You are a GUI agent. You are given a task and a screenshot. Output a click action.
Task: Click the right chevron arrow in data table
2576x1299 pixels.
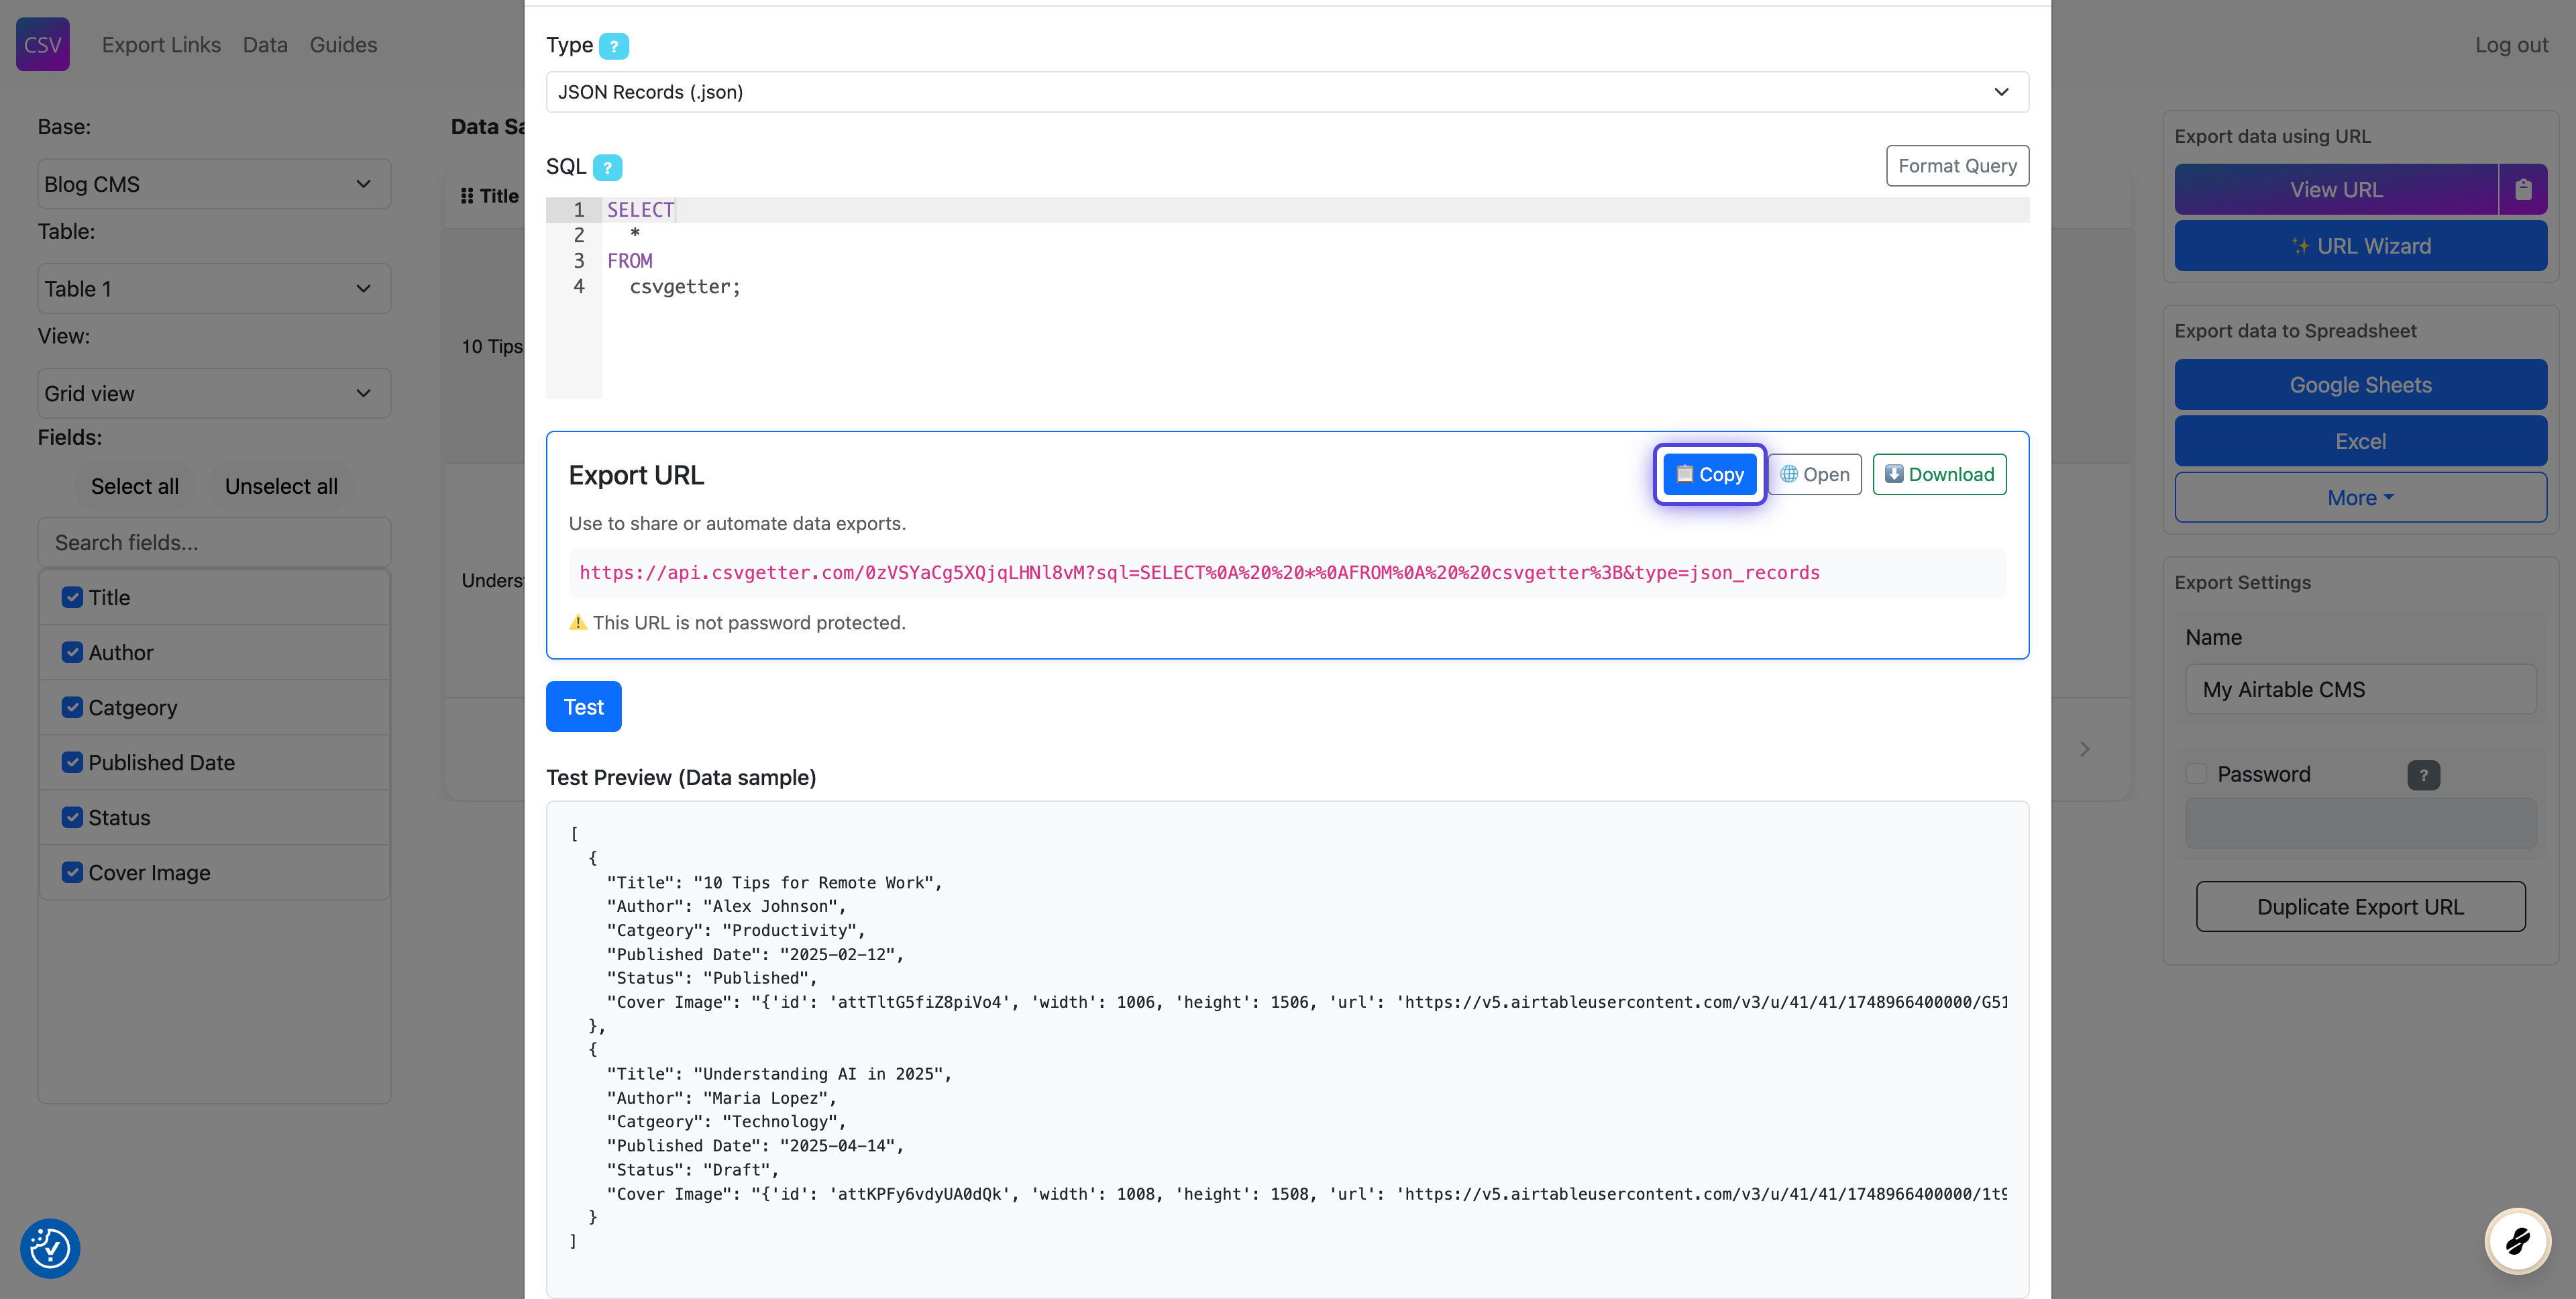click(2084, 749)
